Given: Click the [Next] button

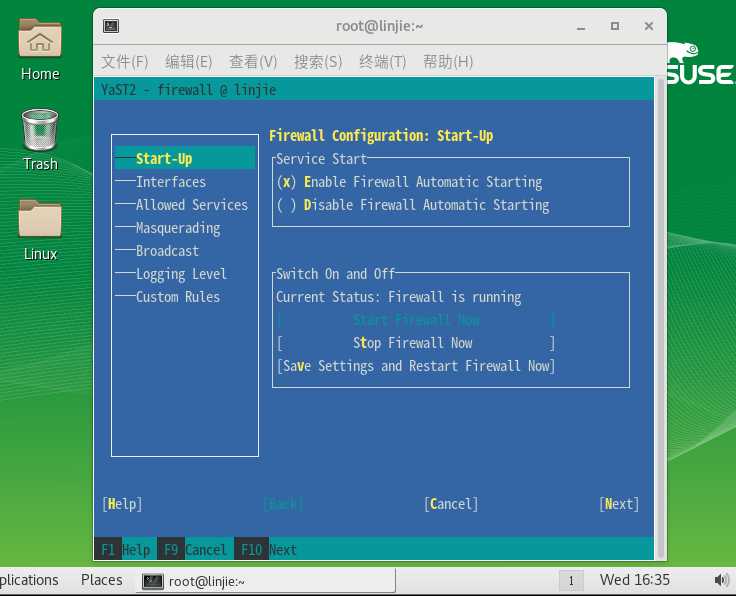Looking at the screenshot, I should coord(619,504).
